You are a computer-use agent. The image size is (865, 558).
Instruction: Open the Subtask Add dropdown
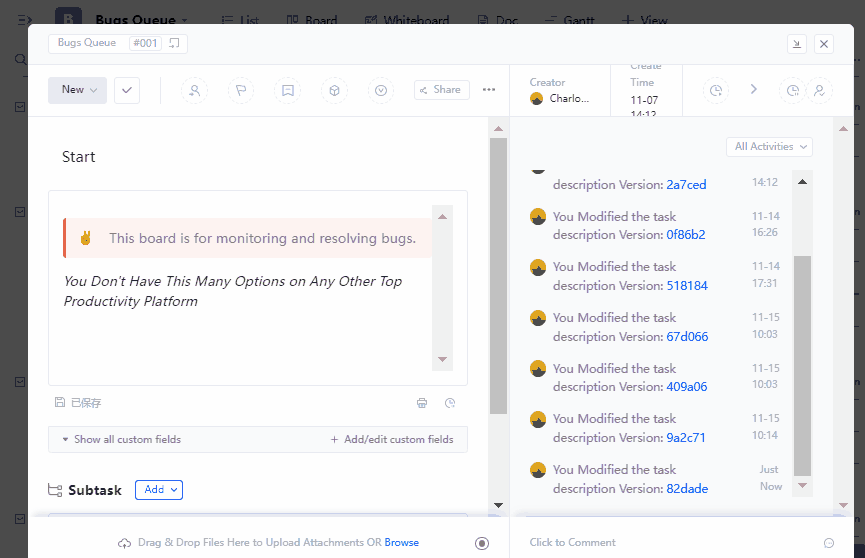click(x=159, y=490)
